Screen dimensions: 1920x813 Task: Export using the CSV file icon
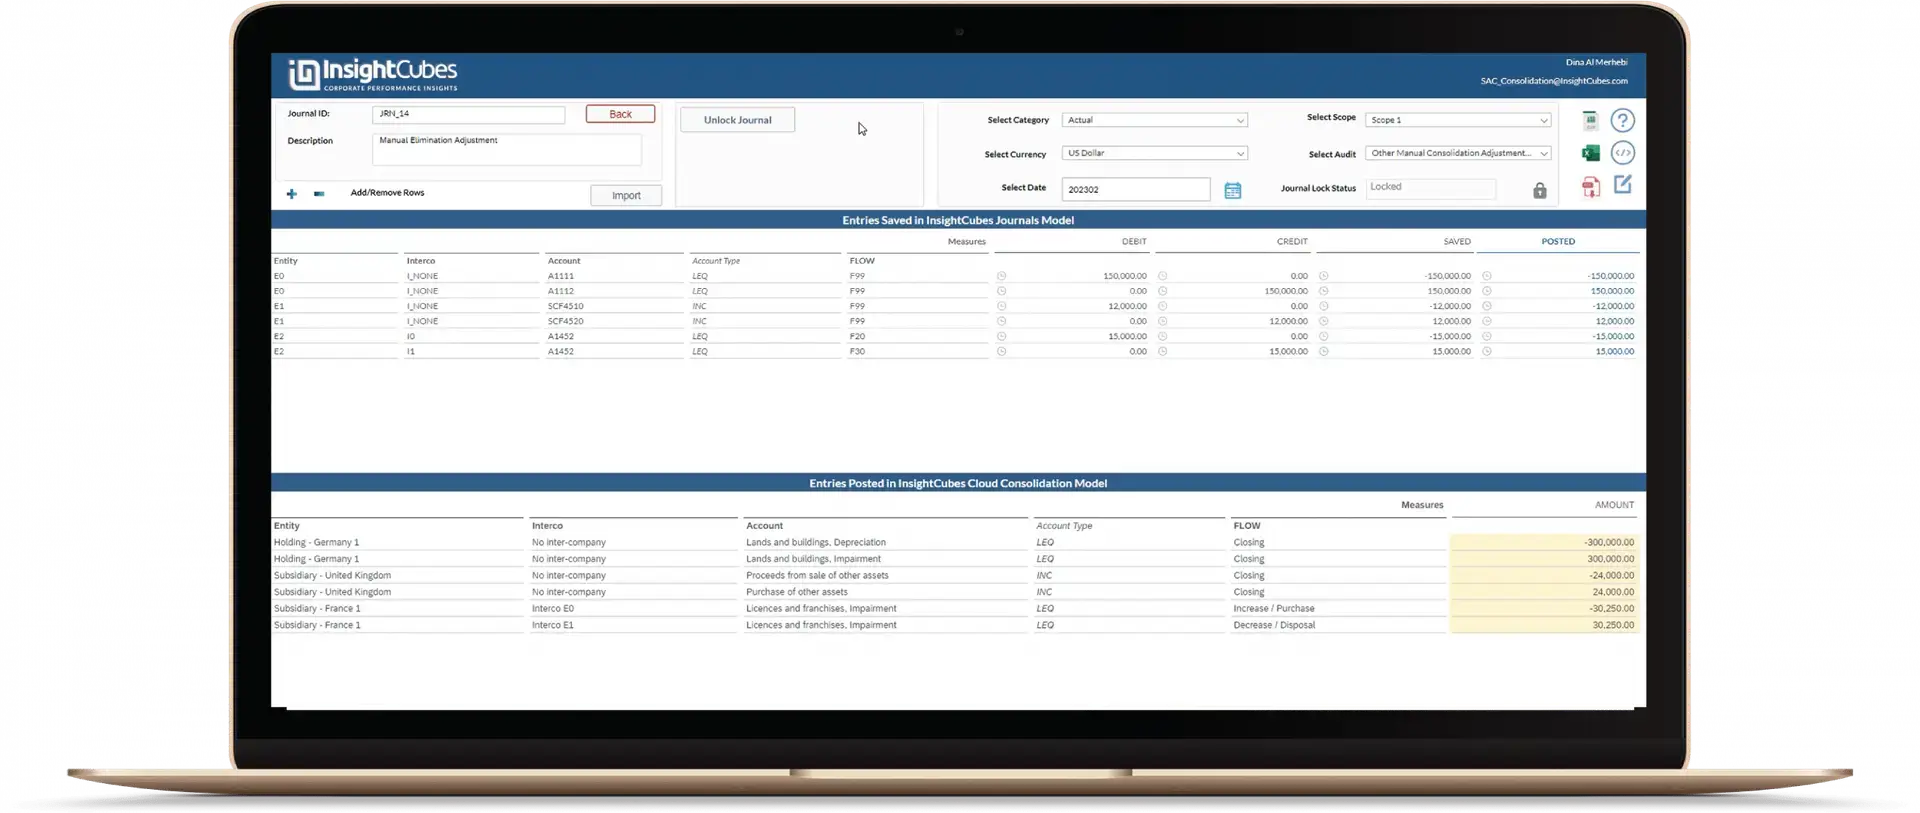coord(1590,121)
